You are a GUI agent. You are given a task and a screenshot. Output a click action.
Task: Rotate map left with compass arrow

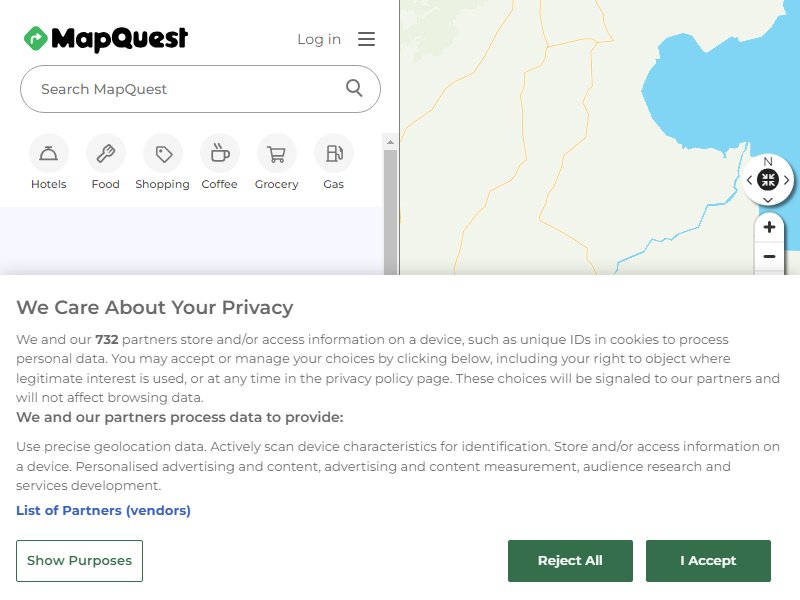[749, 180]
